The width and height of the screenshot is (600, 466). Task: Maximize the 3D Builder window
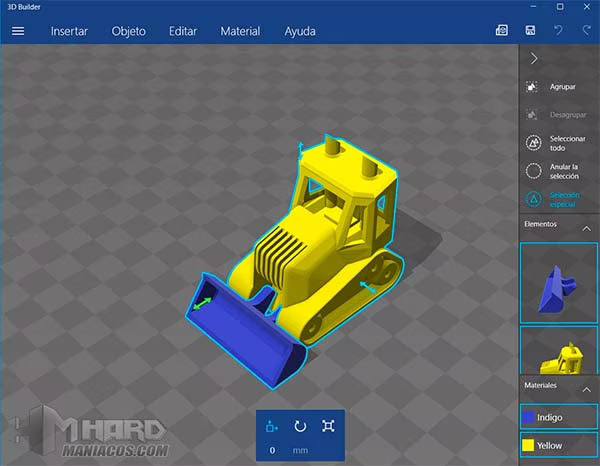(x=560, y=7)
